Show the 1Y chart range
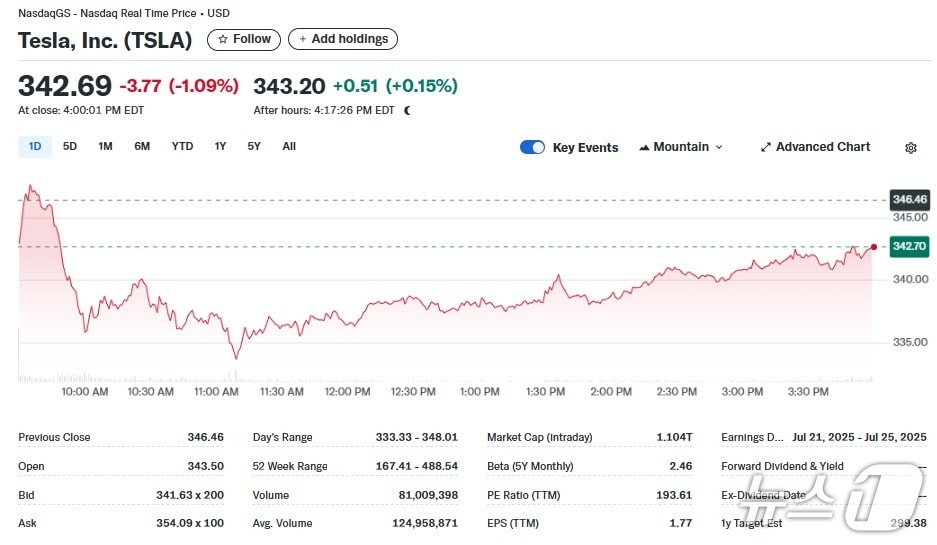The image size is (937, 545). click(x=220, y=147)
